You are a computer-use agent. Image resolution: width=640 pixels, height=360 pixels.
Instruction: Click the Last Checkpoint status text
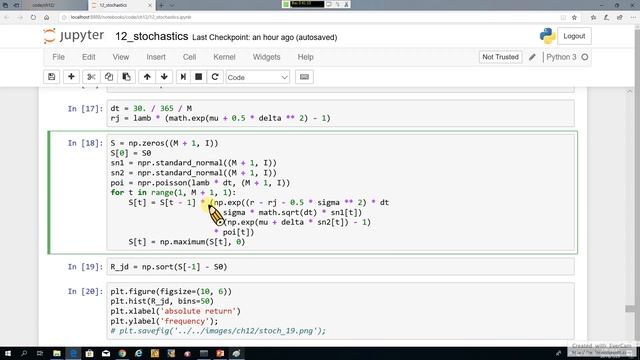(264, 37)
